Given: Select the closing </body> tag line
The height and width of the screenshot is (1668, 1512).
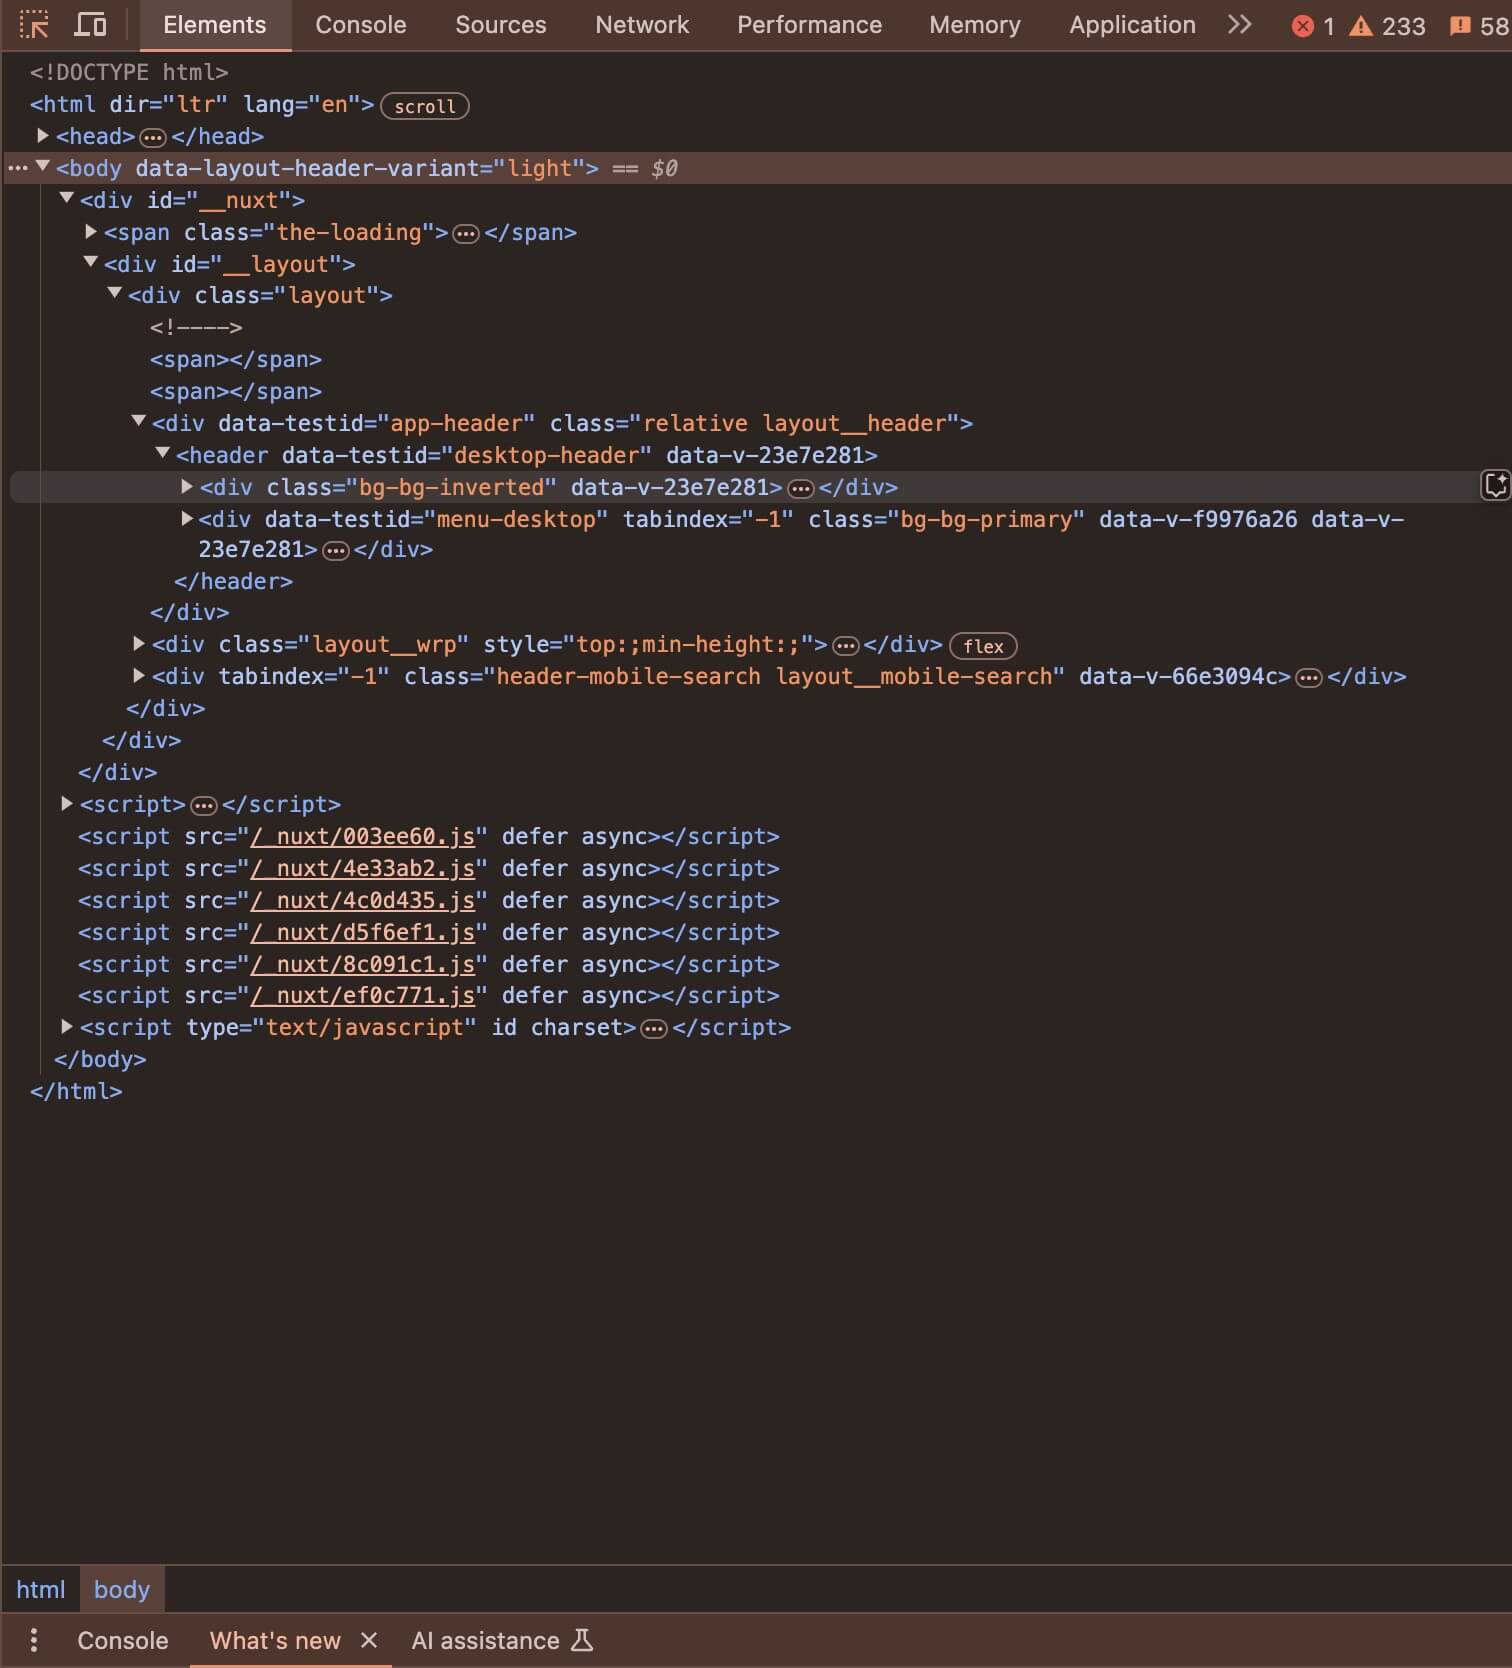Looking at the screenshot, I should tap(100, 1059).
